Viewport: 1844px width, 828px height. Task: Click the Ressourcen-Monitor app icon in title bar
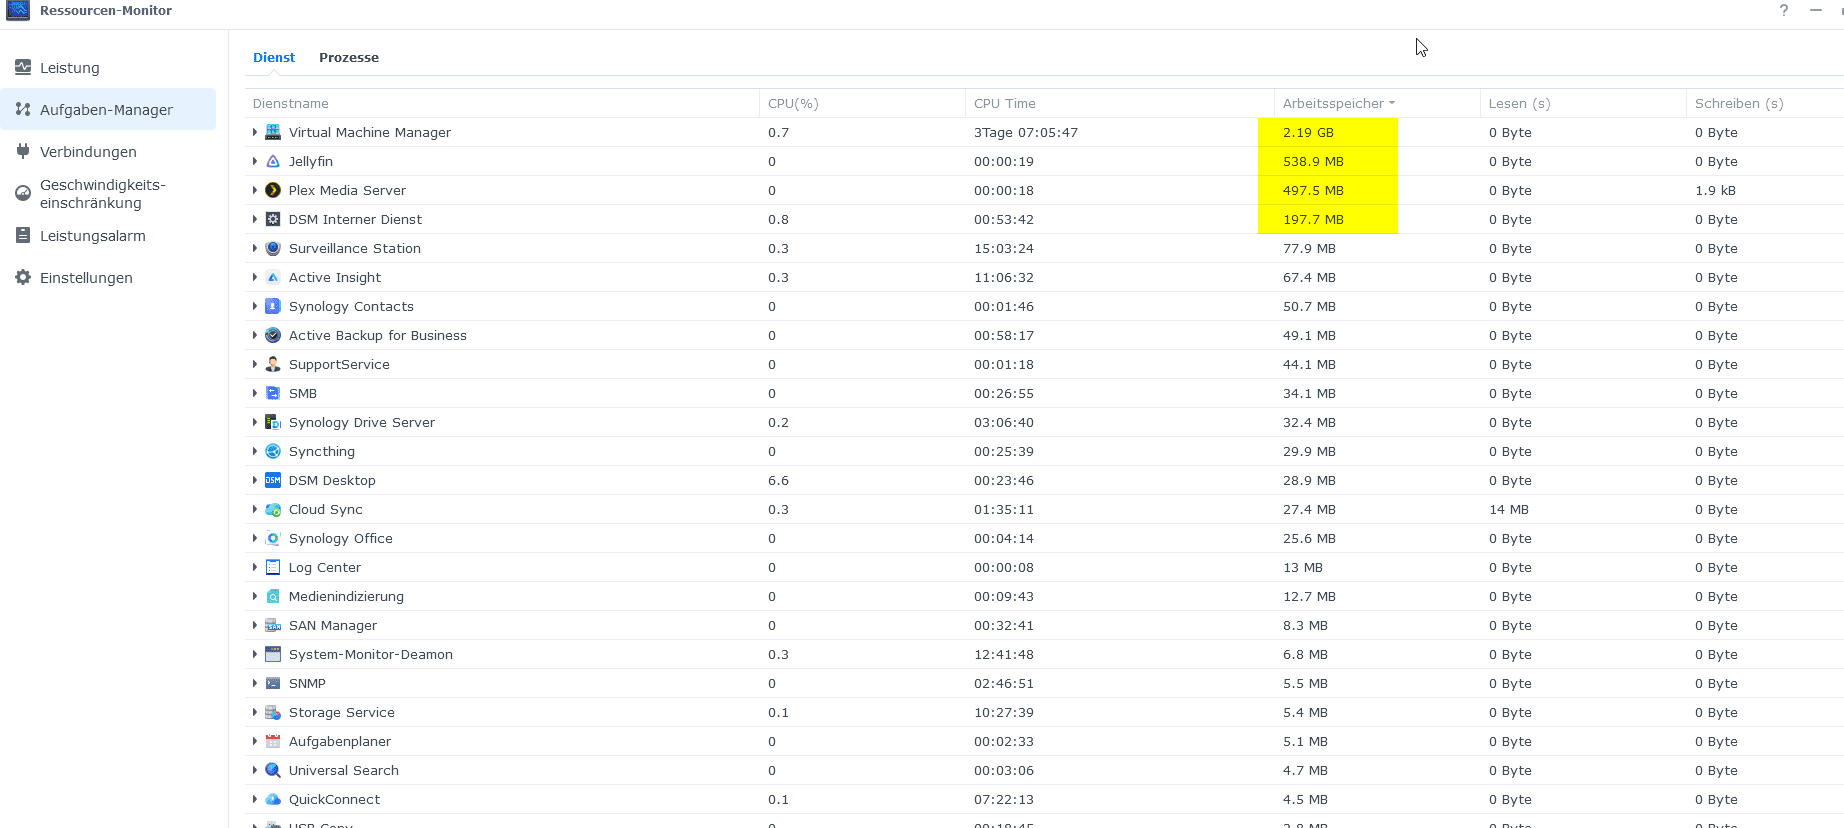point(18,10)
